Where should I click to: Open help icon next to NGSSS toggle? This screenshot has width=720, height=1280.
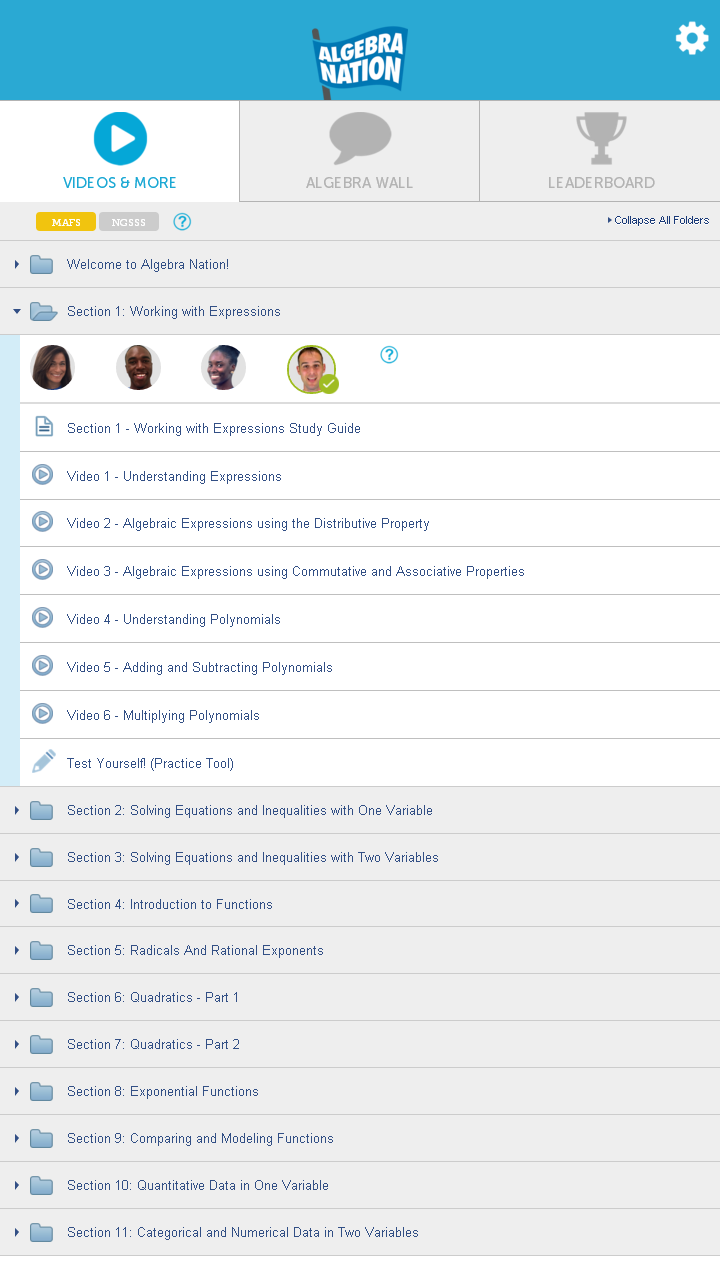(x=182, y=222)
